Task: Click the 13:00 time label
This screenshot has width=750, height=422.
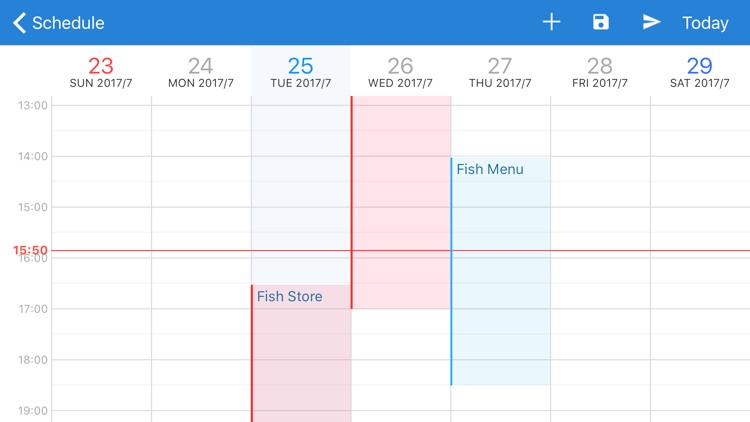Action: pyautogui.click(x=33, y=105)
